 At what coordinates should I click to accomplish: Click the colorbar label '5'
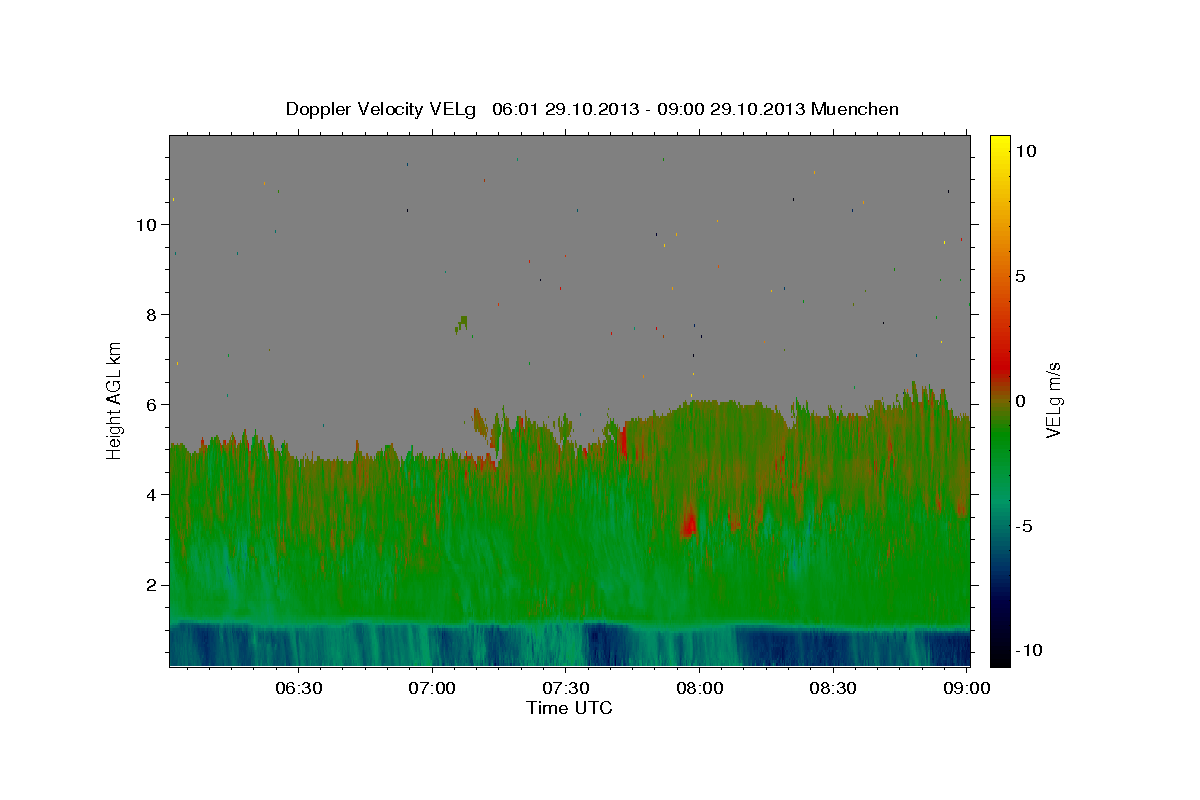[x=1020, y=276]
